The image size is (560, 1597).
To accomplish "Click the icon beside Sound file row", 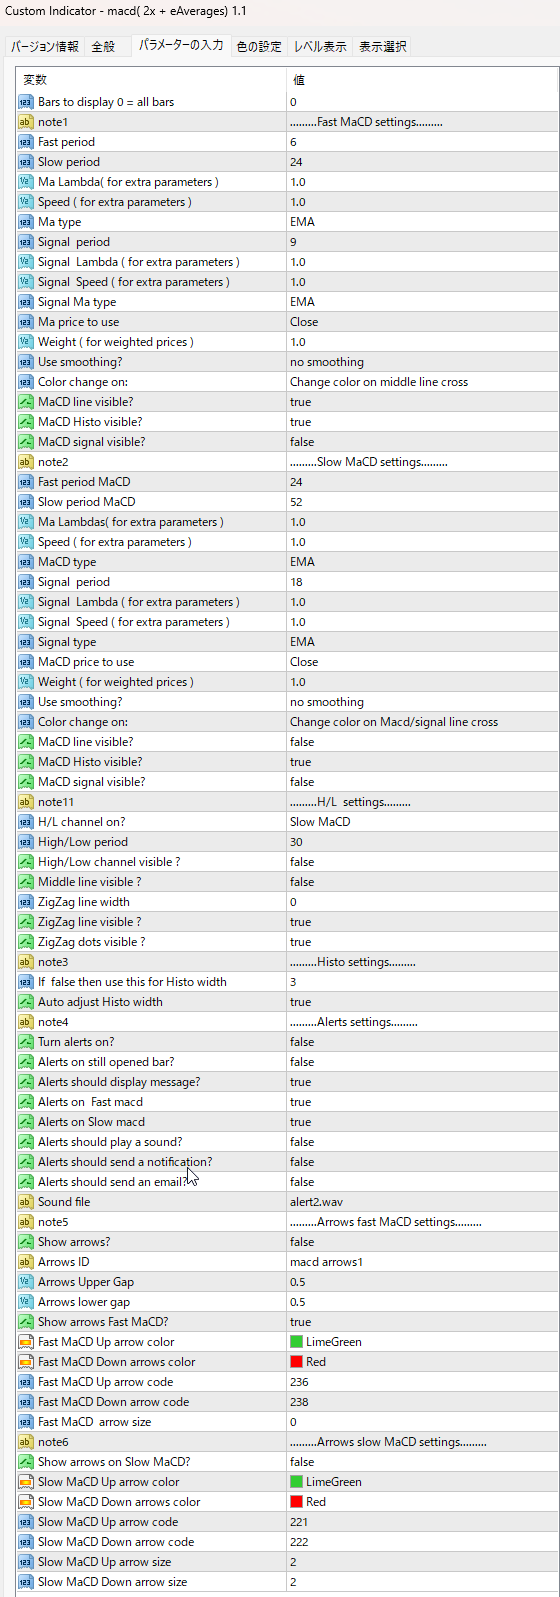I will (26, 1202).
